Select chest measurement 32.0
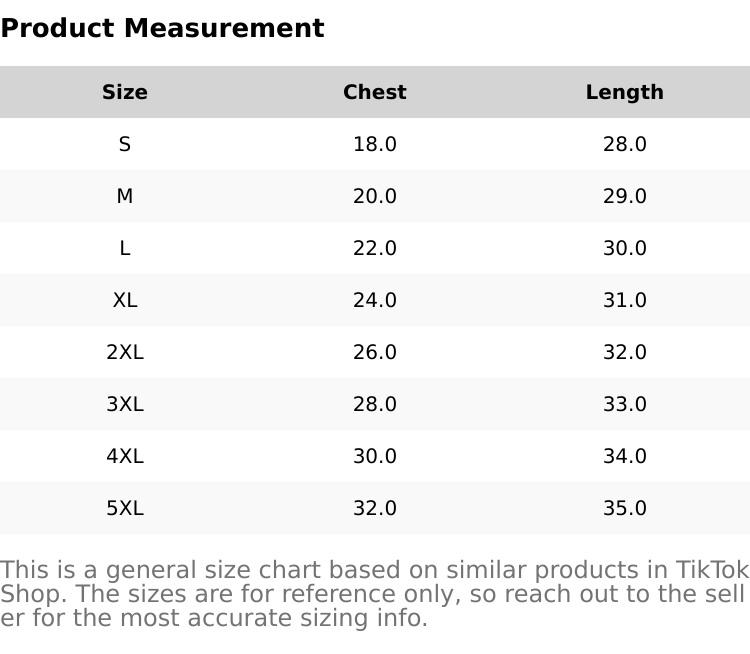This screenshot has width=750, height=654. pos(375,508)
